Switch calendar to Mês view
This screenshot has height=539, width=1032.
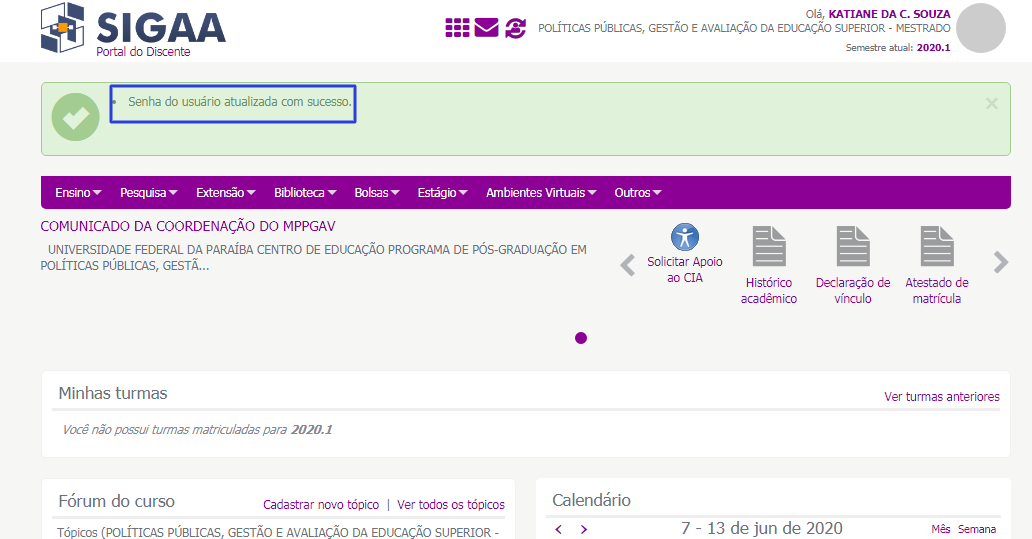coord(940,529)
